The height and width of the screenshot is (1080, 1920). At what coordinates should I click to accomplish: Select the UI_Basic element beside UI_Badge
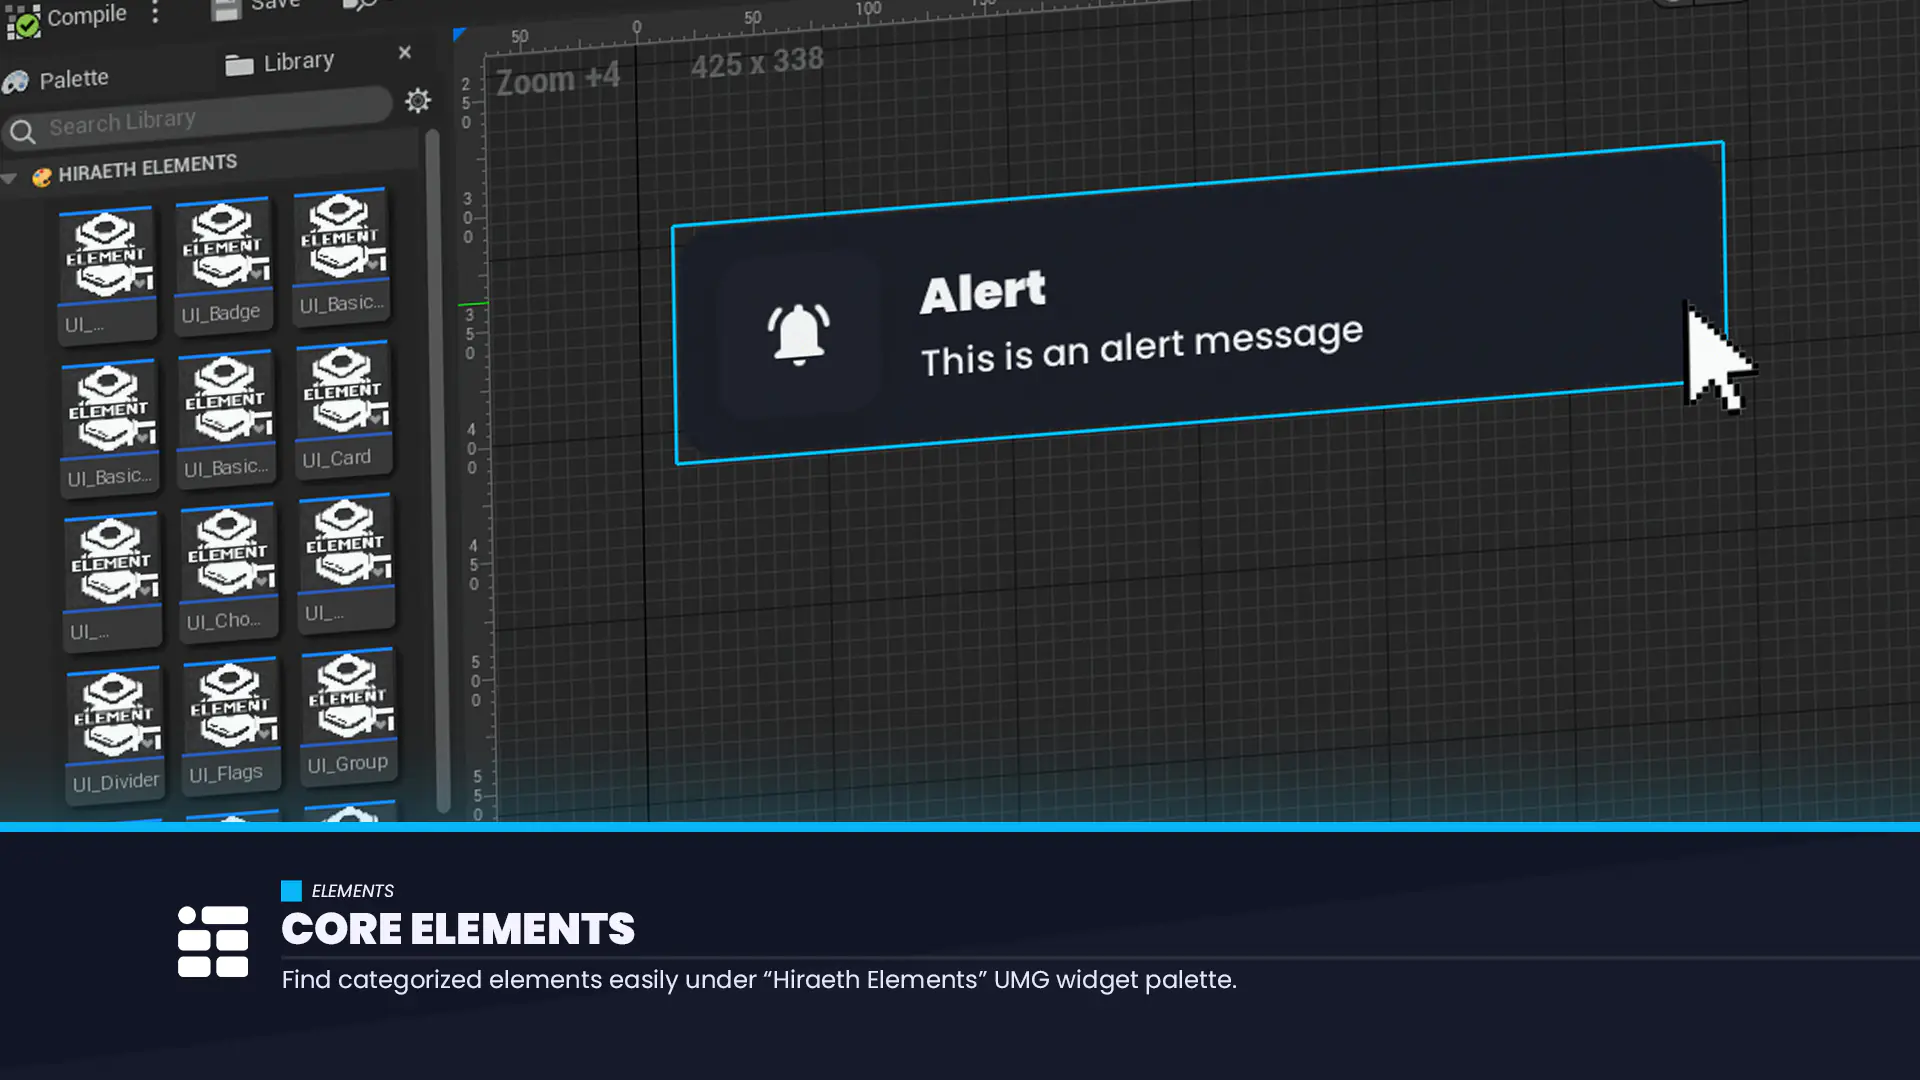click(x=340, y=255)
